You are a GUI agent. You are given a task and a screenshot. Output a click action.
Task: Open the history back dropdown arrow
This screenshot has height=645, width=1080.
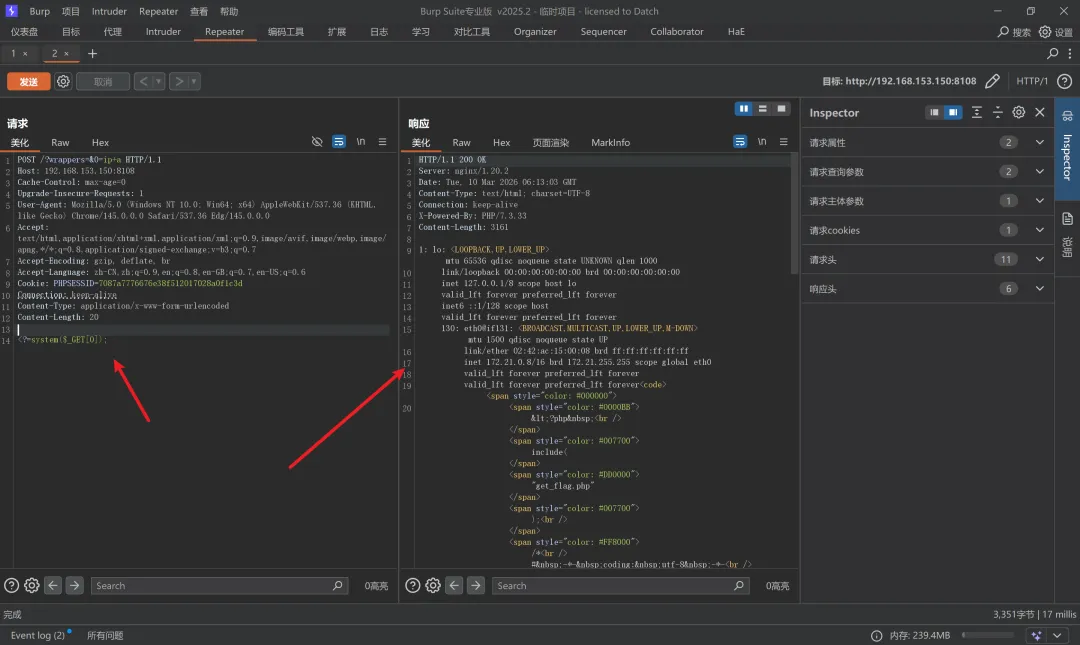(x=159, y=82)
